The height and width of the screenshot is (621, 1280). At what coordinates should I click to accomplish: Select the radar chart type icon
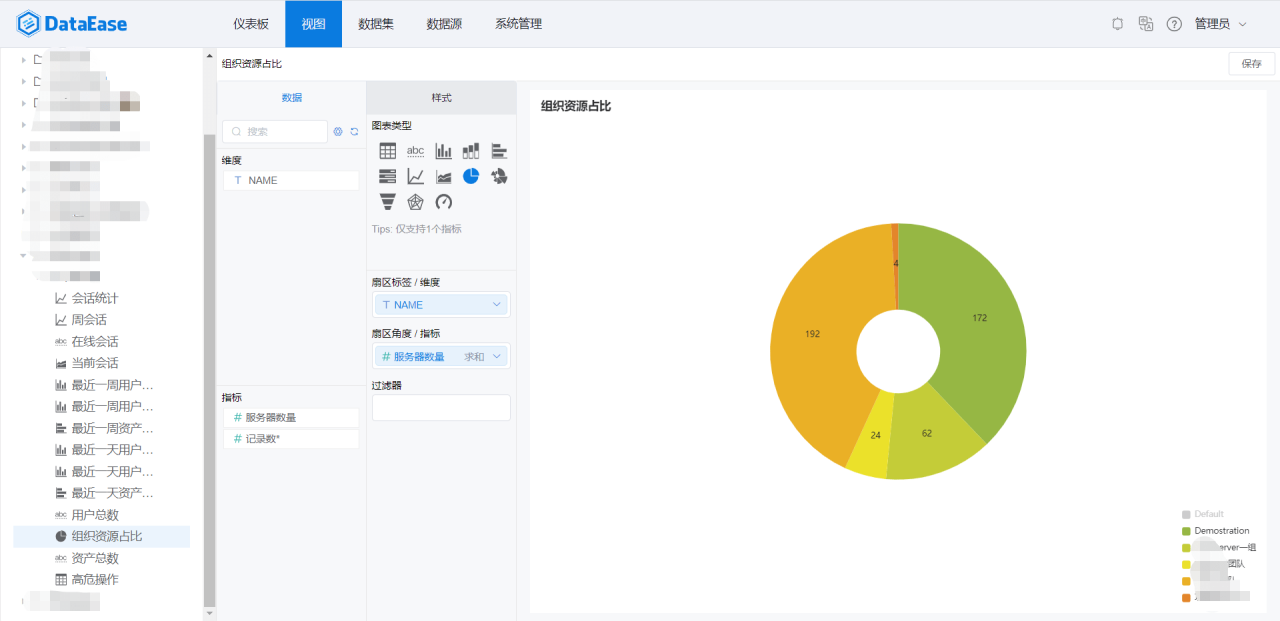pyautogui.click(x=415, y=202)
